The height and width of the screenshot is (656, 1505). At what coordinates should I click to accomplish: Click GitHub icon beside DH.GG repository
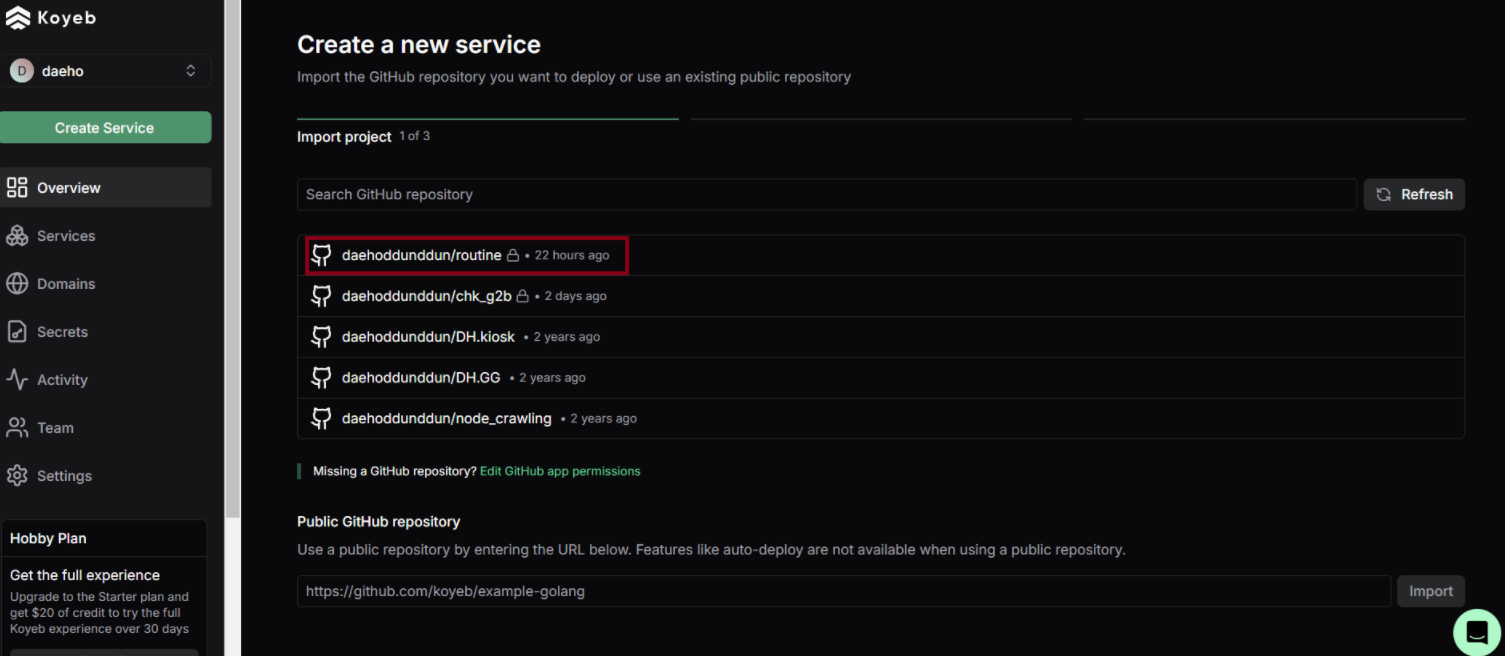(321, 378)
